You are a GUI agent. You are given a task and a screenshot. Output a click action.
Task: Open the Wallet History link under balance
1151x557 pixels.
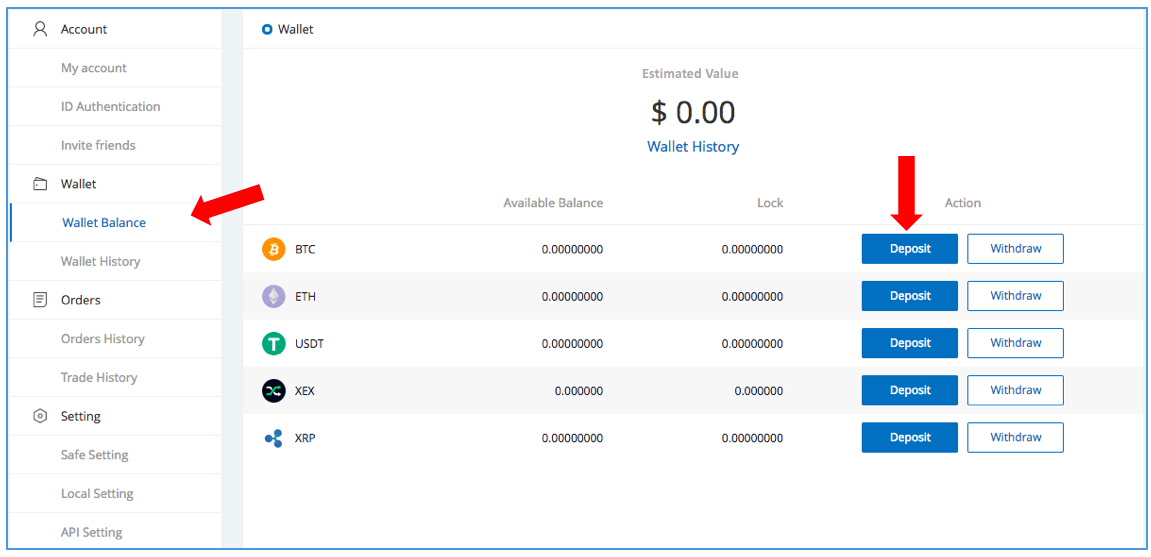693,146
